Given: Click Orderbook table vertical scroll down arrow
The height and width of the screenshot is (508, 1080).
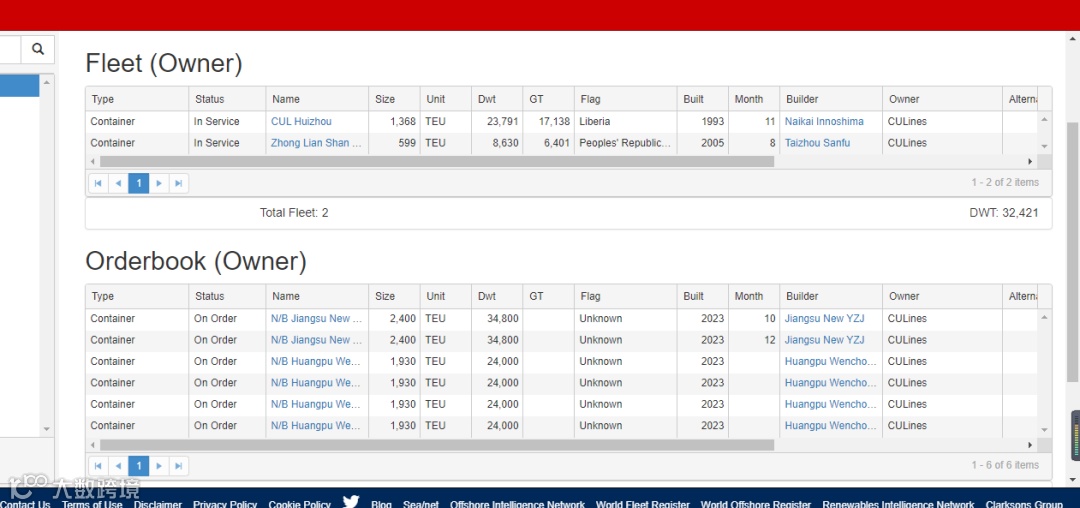Looking at the screenshot, I should point(1044,430).
